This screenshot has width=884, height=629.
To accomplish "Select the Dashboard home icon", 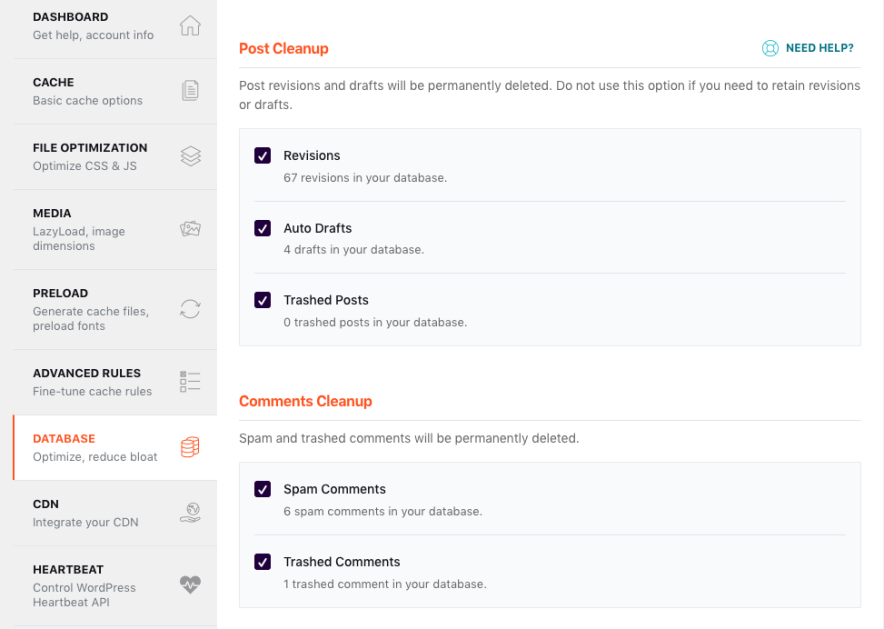I will [x=190, y=25].
